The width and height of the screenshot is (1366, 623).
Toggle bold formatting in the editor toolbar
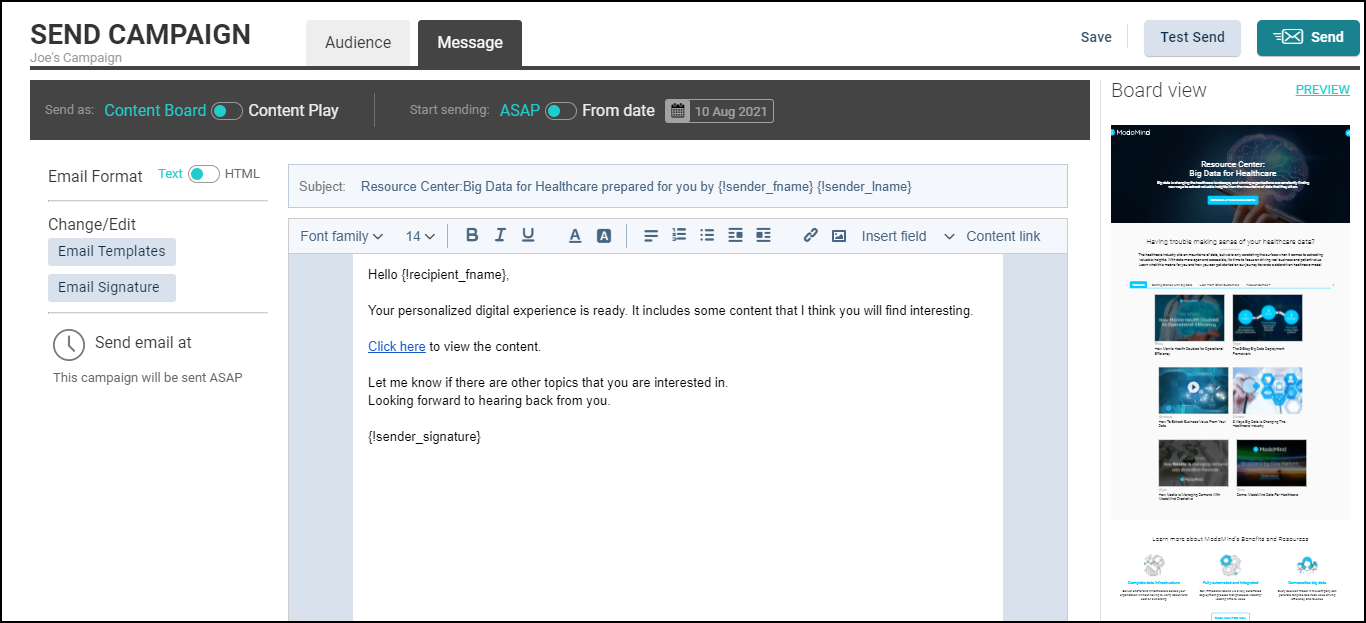coord(472,236)
